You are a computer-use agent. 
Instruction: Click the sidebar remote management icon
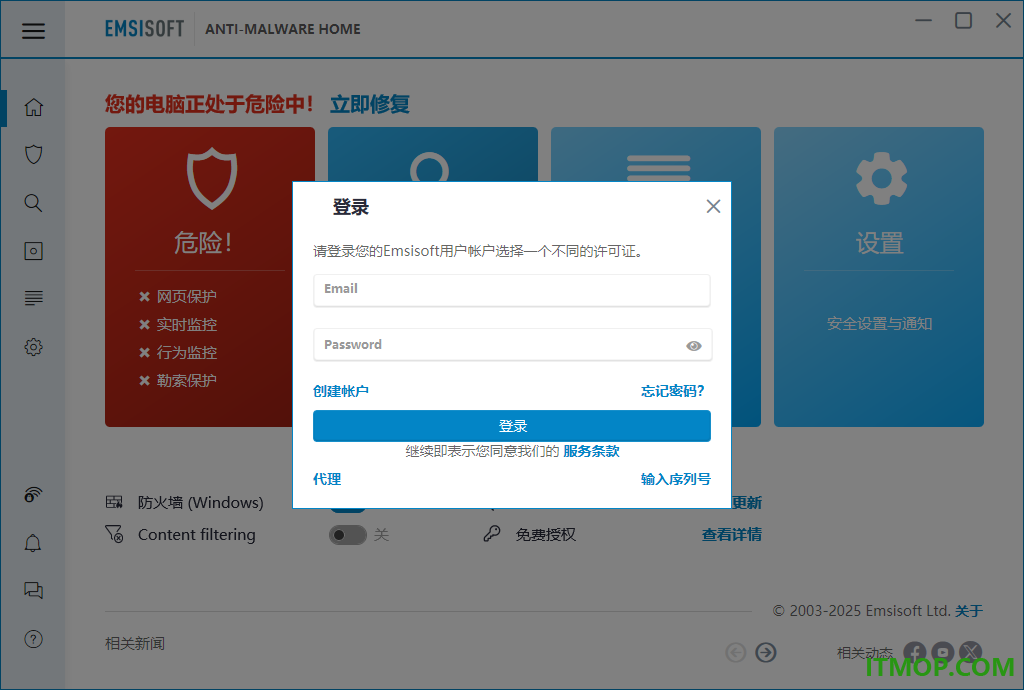click(x=33, y=495)
